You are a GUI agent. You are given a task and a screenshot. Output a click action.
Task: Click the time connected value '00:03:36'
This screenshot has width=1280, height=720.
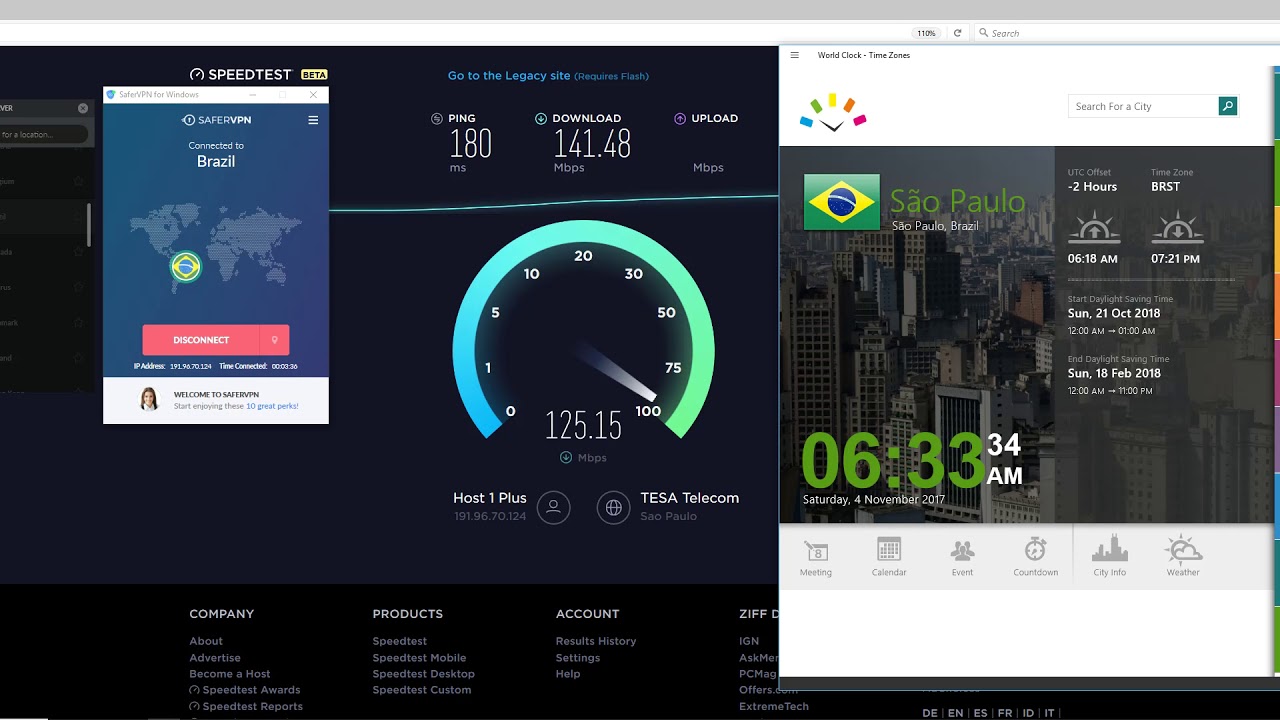click(x=284, y=367)
